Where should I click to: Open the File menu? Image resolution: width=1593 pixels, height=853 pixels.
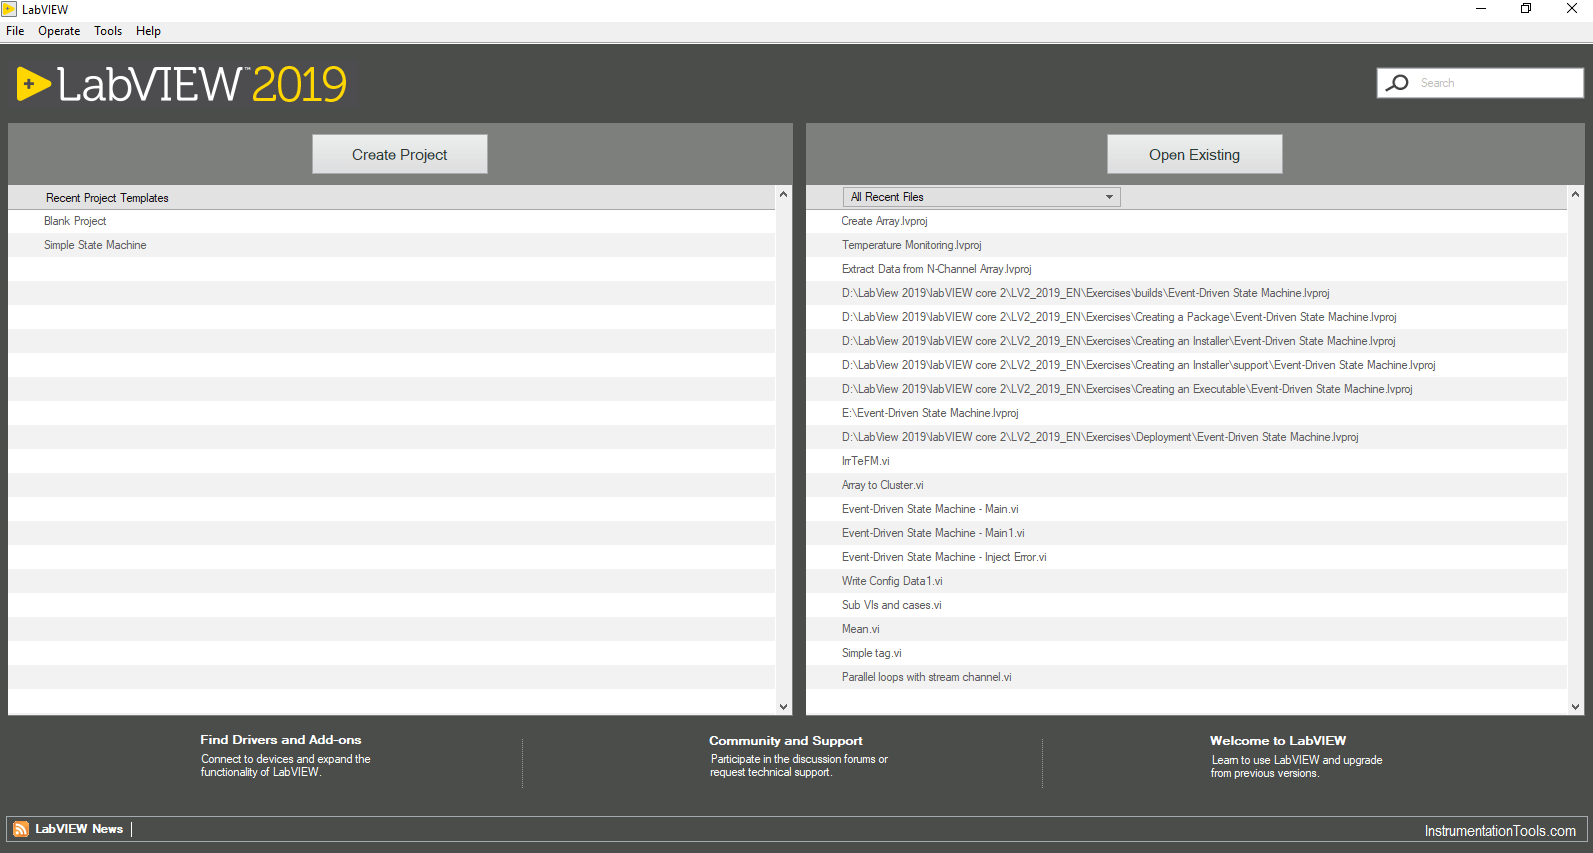pyautogui.click(x=15, y=31)
